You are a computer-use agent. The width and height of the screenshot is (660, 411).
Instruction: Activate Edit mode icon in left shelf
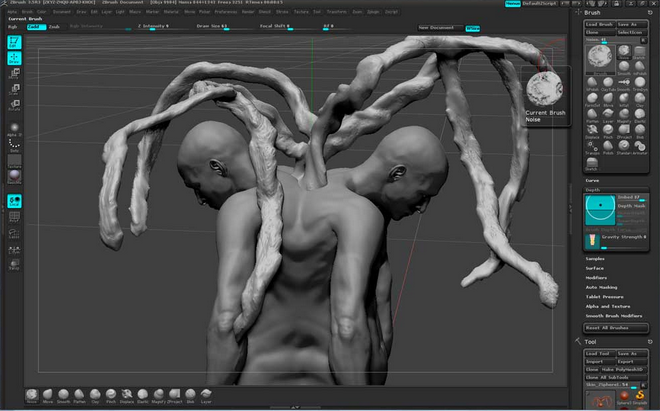(x=15, y=44)
